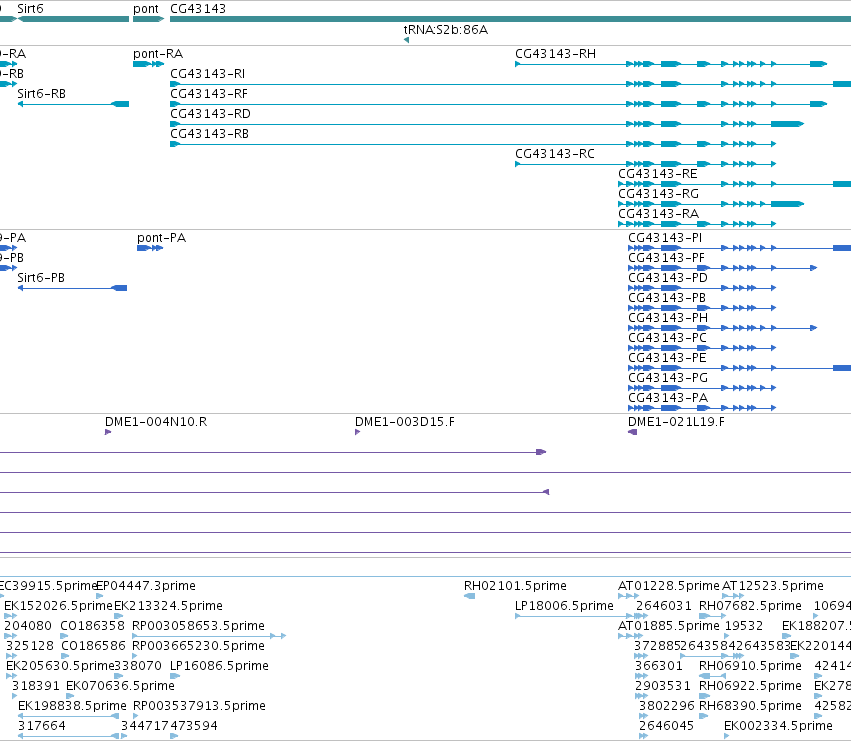Click transcript label CG43143-RE
The image size is (851, 741).
click(x=658, y=174)
